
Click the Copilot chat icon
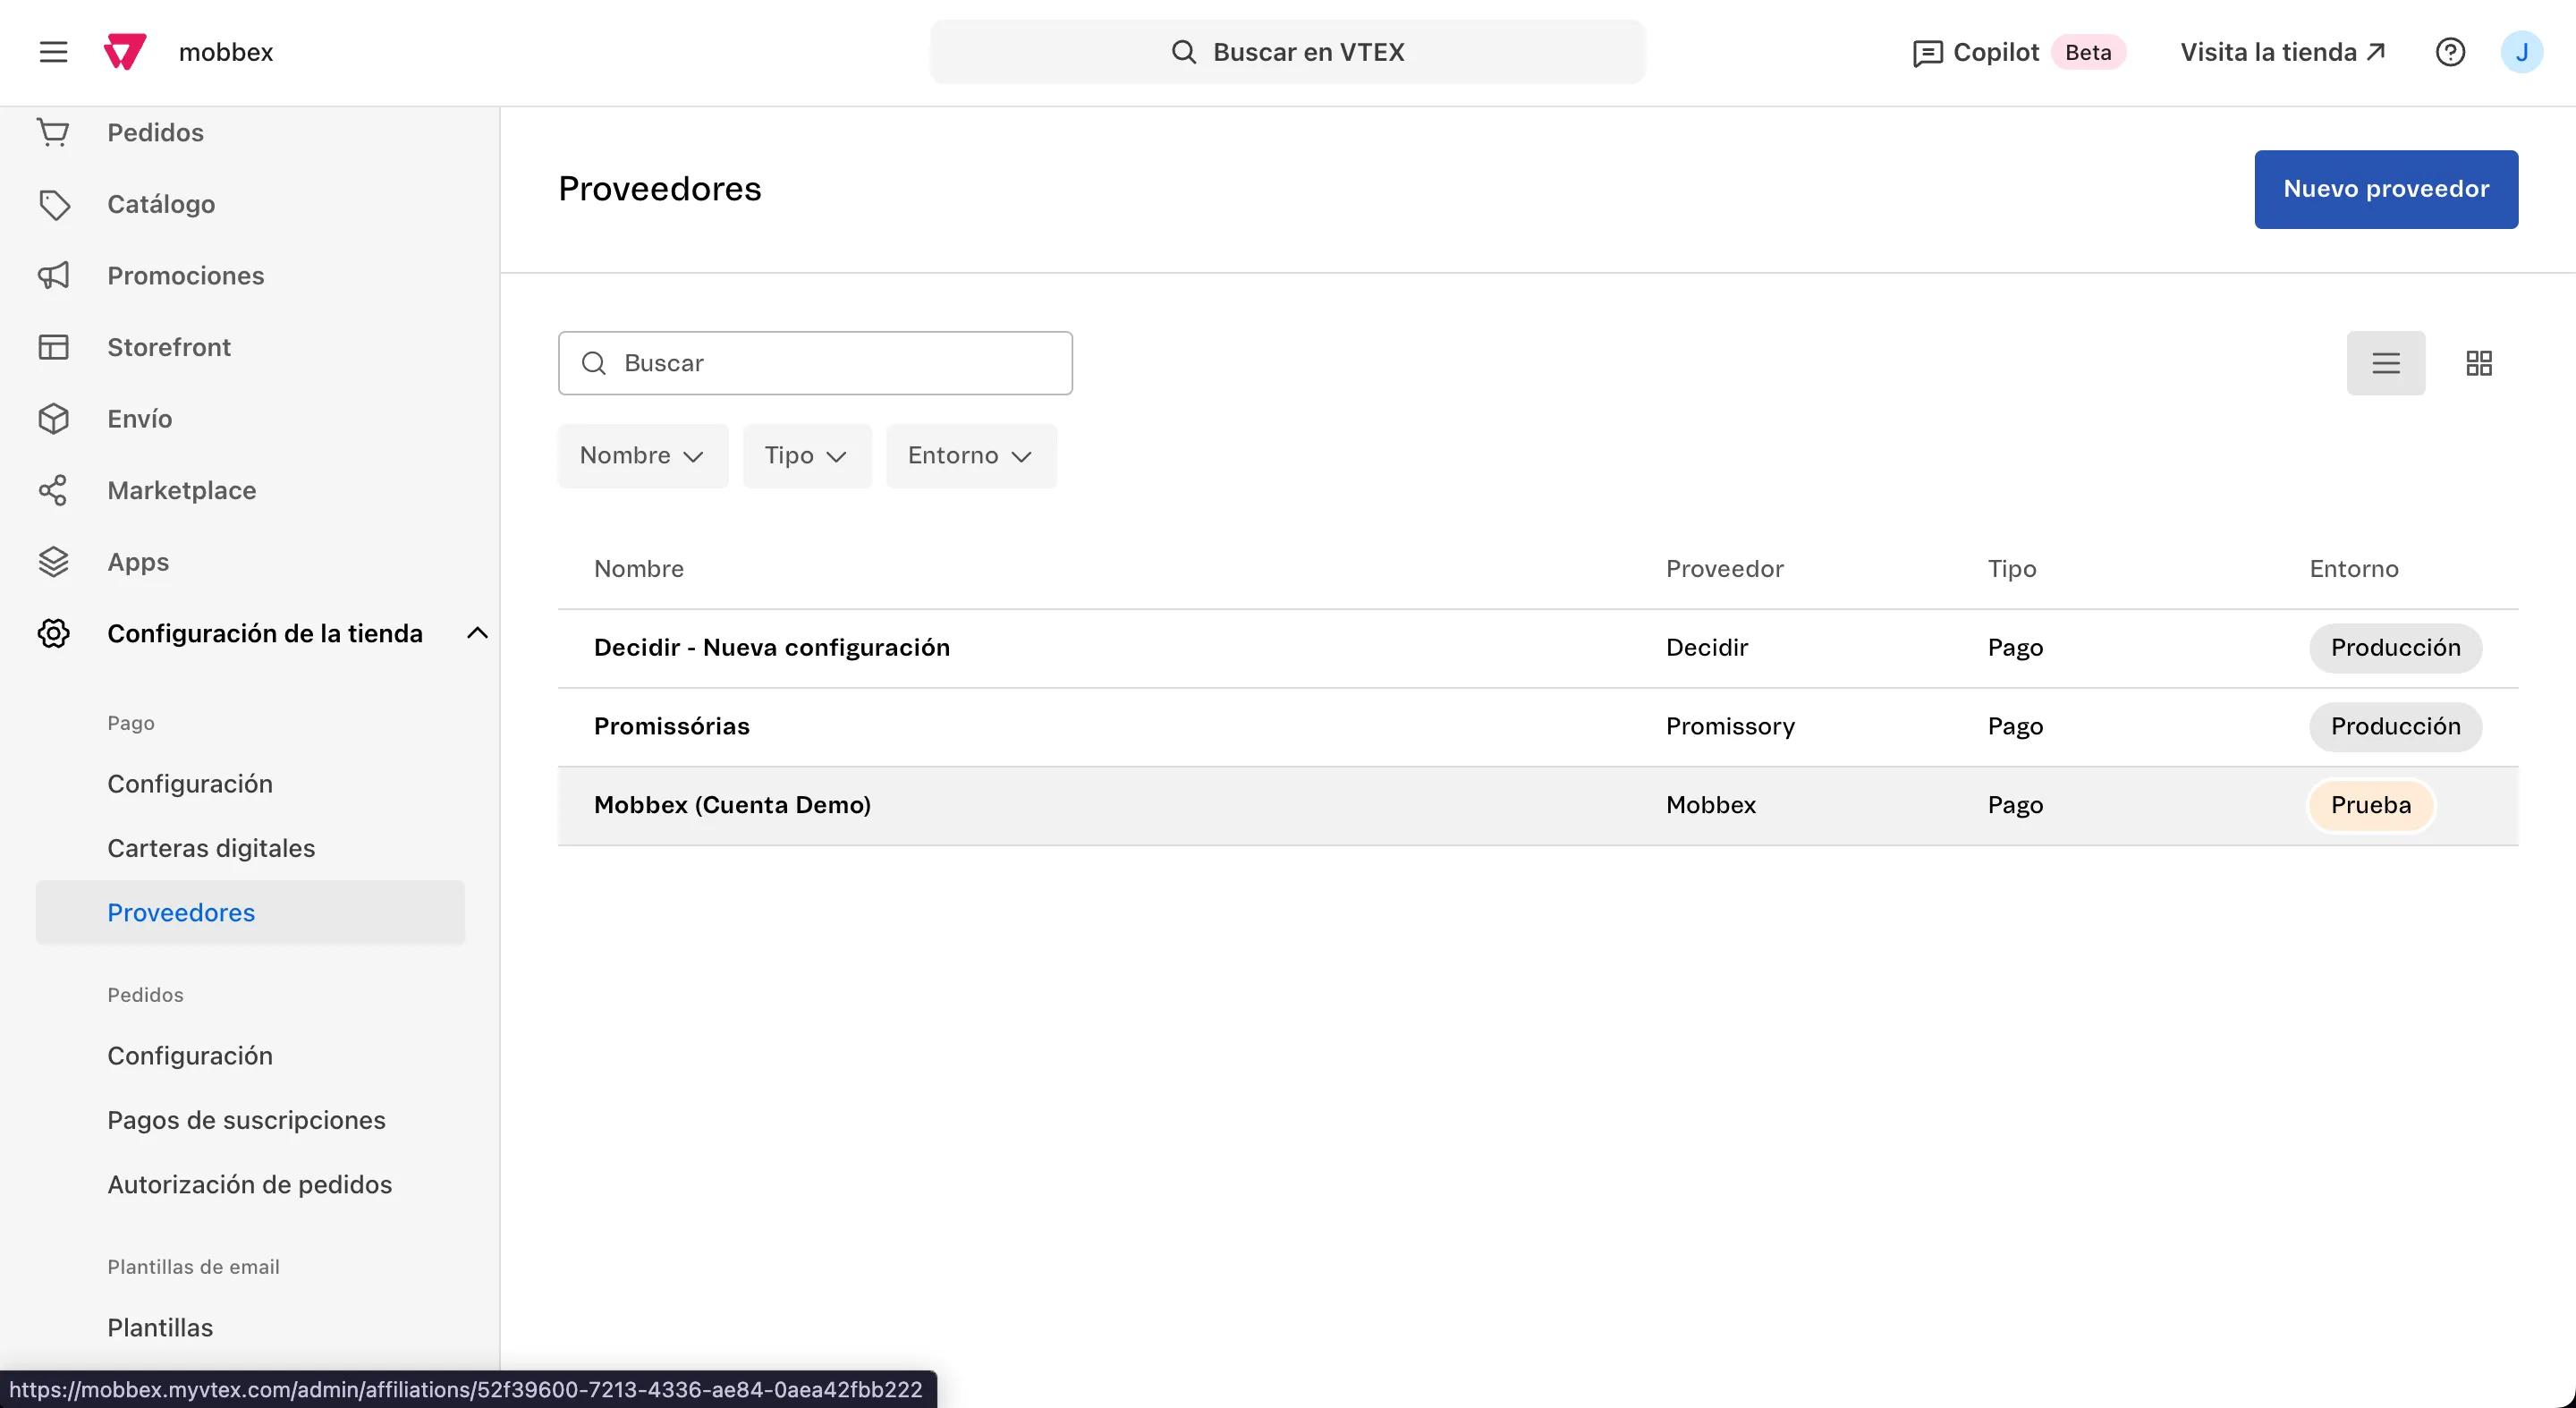1927,53
